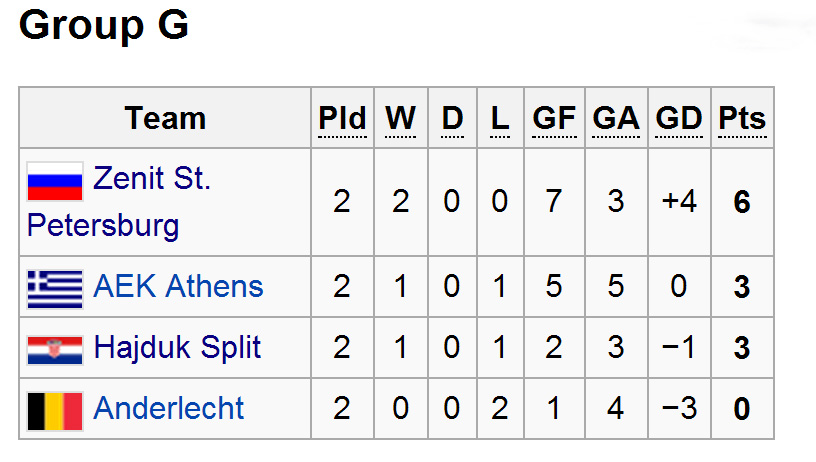Click the GF column header
Viewport: 816px width, 462px height.
554,119
